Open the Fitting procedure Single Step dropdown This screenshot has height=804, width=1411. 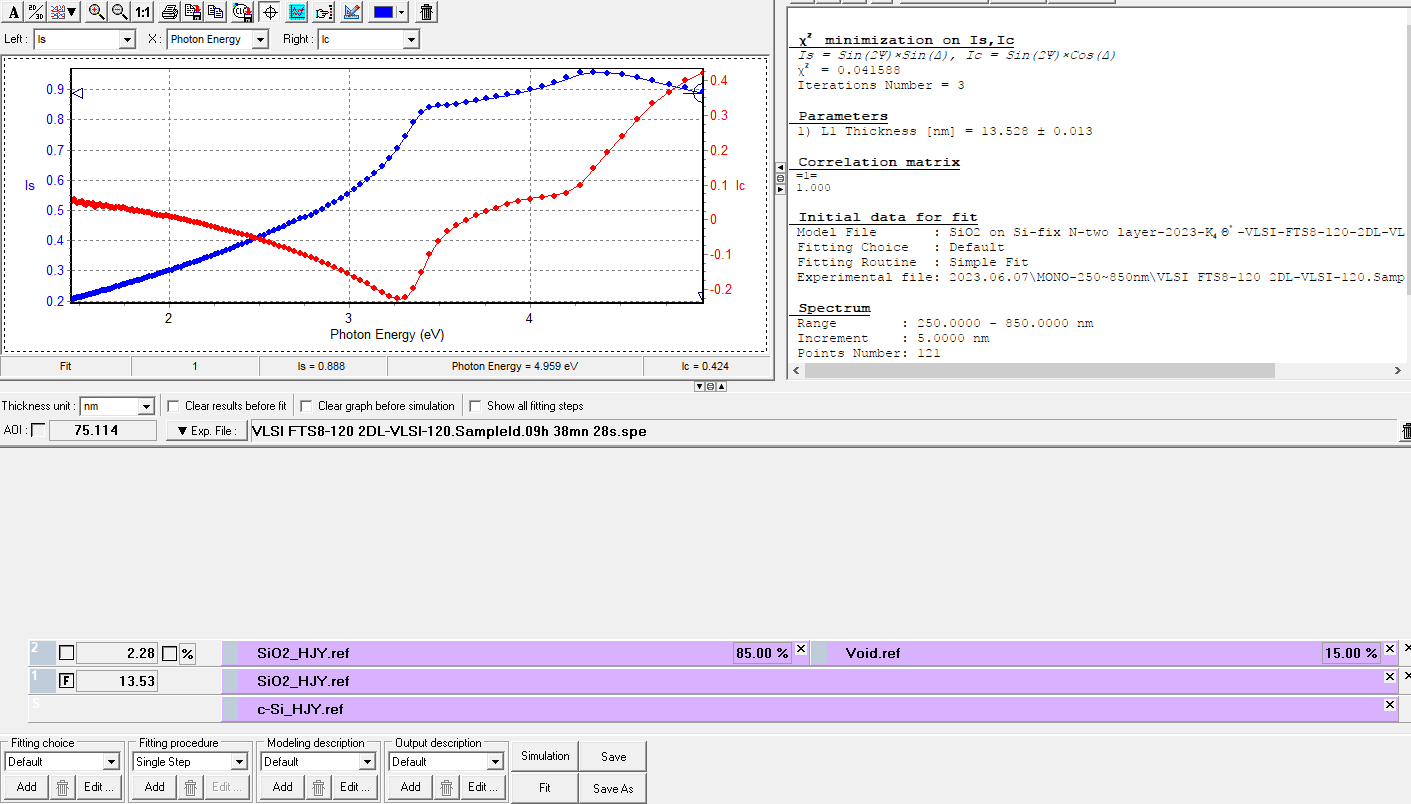[x=240, y=761]
